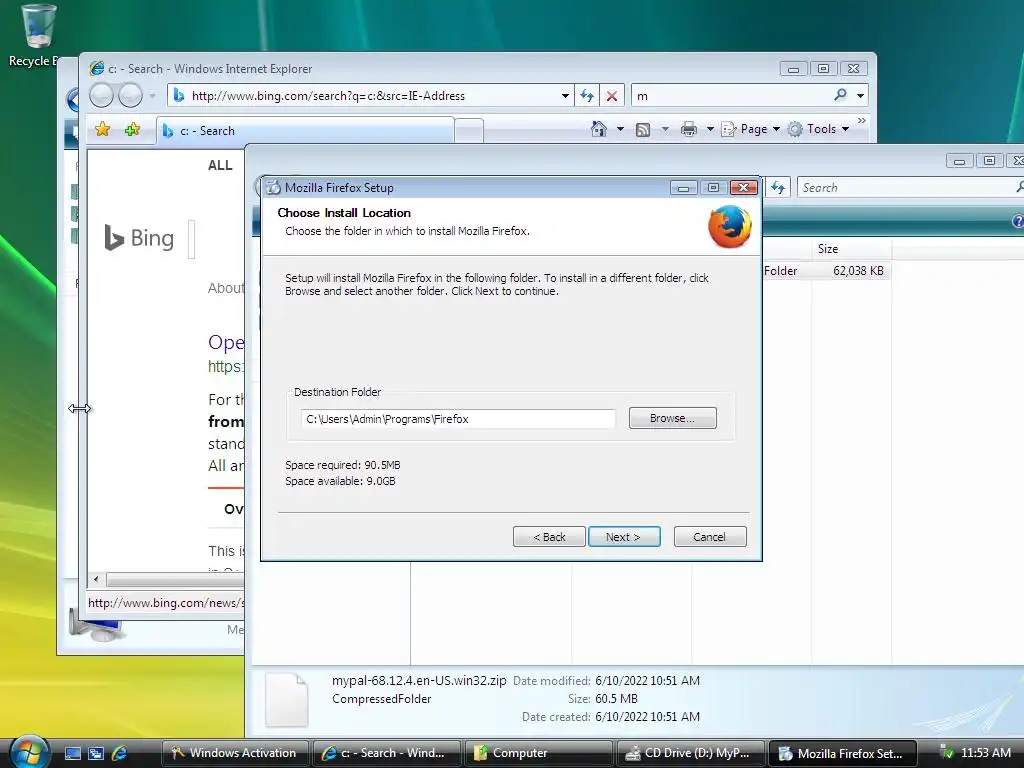Click the IE Print icon

688,129
